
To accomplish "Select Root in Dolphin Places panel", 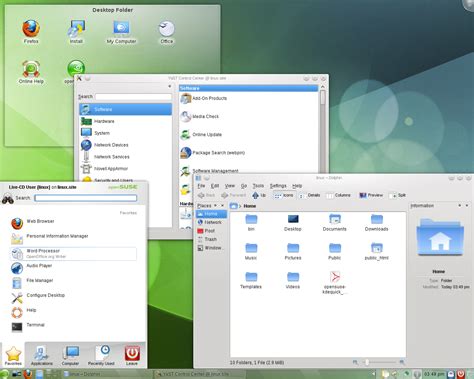I will [x=212, y=231].
